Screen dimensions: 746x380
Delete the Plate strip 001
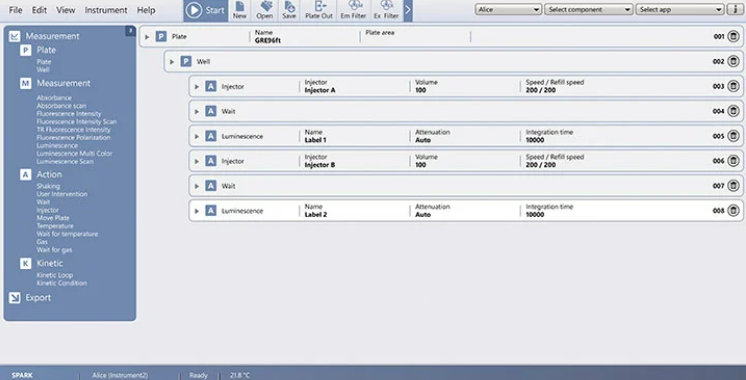[x=733, y=36]
